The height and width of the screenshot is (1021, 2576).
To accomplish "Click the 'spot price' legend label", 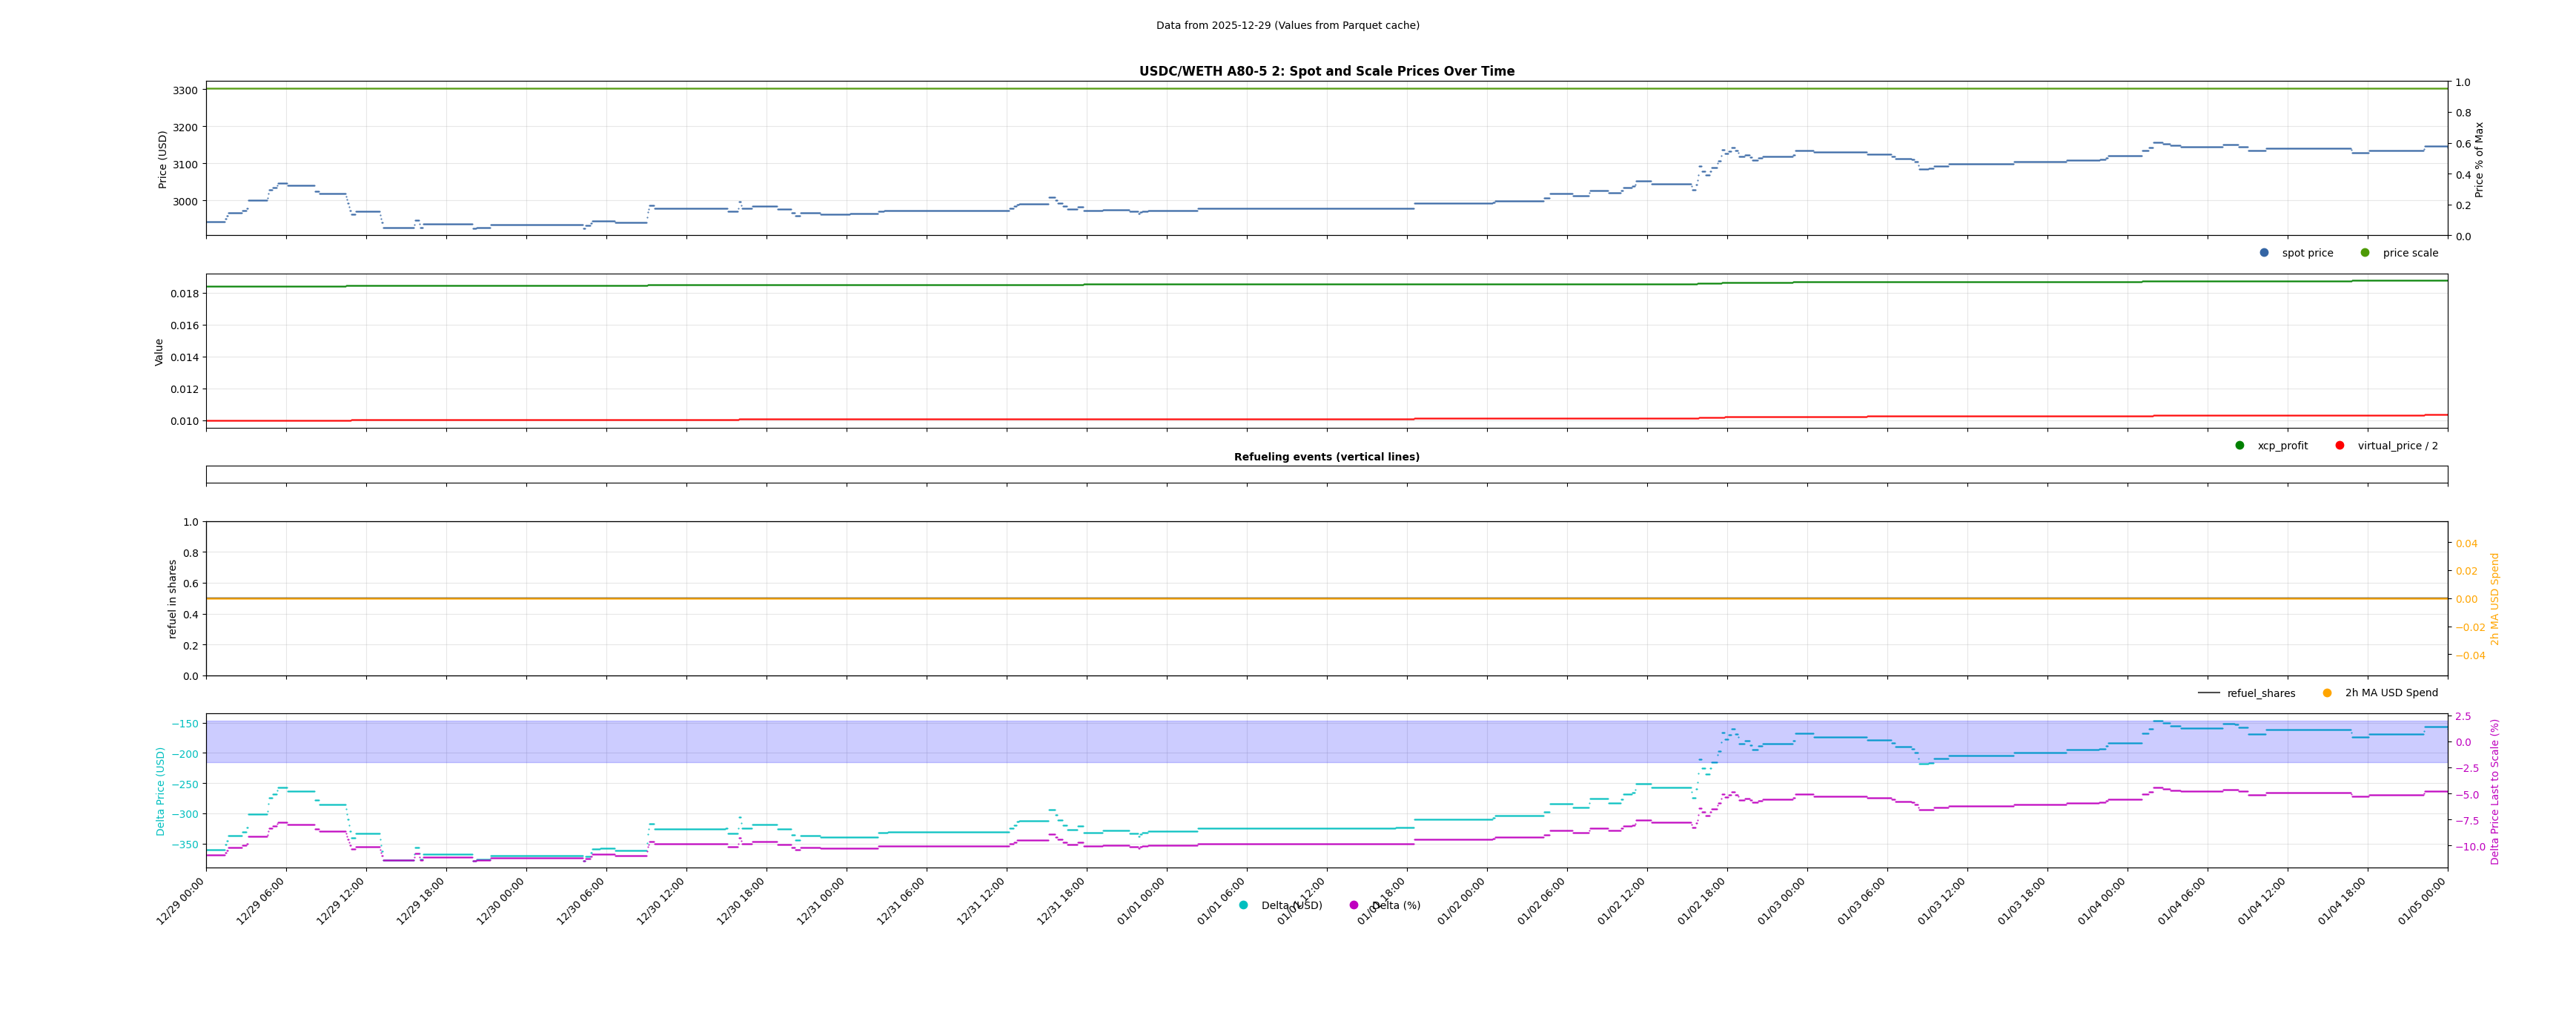I will click(x=2307, y=253).
